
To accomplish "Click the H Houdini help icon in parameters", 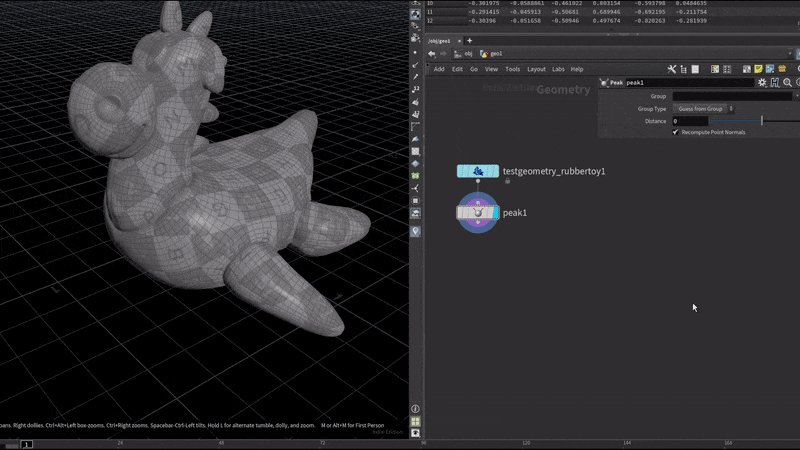I will [x=774, y=82].
